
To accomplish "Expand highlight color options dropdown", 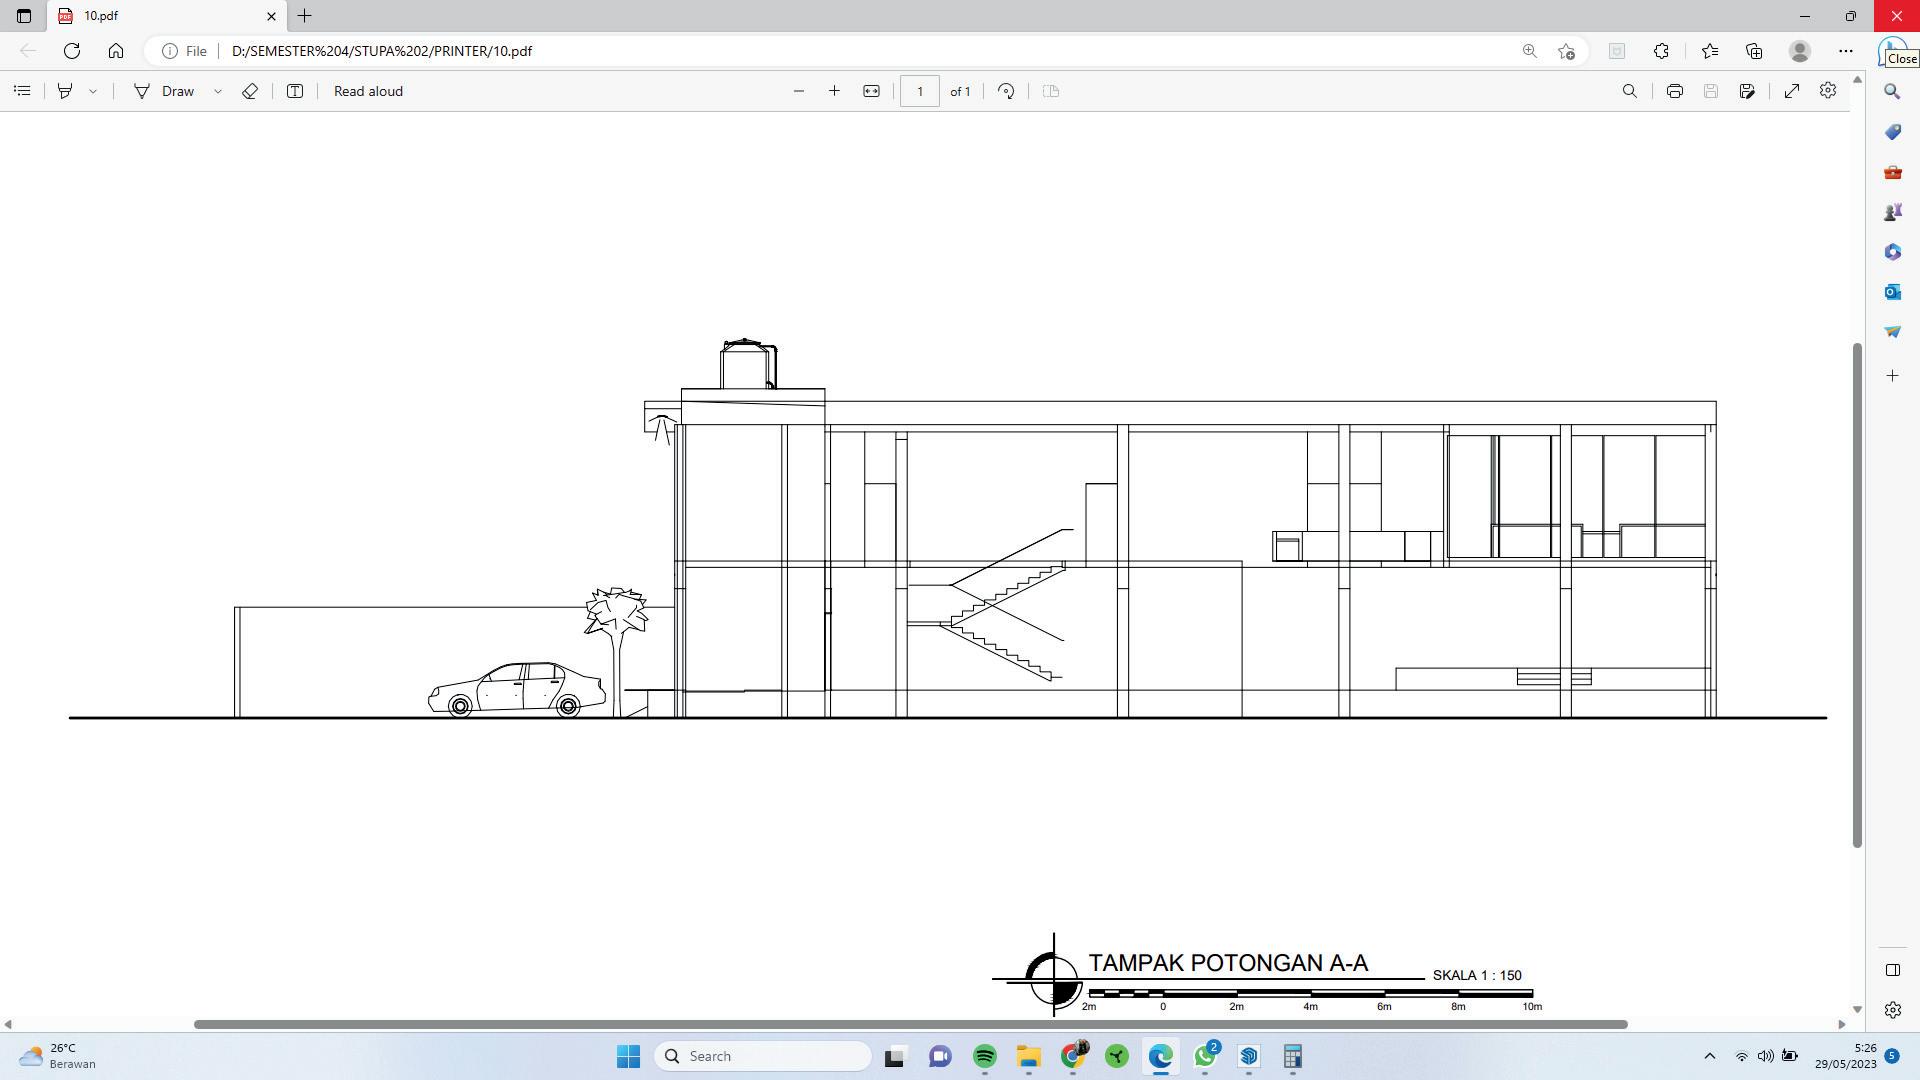I will [93, 91].
